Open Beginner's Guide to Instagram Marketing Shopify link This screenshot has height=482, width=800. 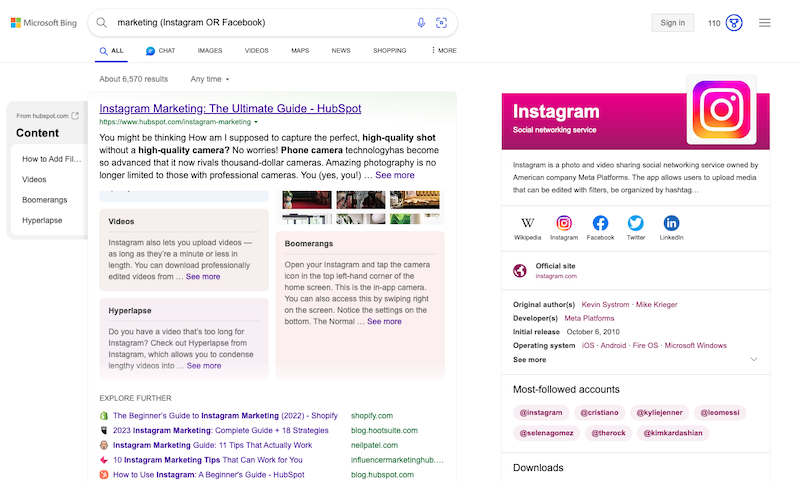click(x=225, y=416)
